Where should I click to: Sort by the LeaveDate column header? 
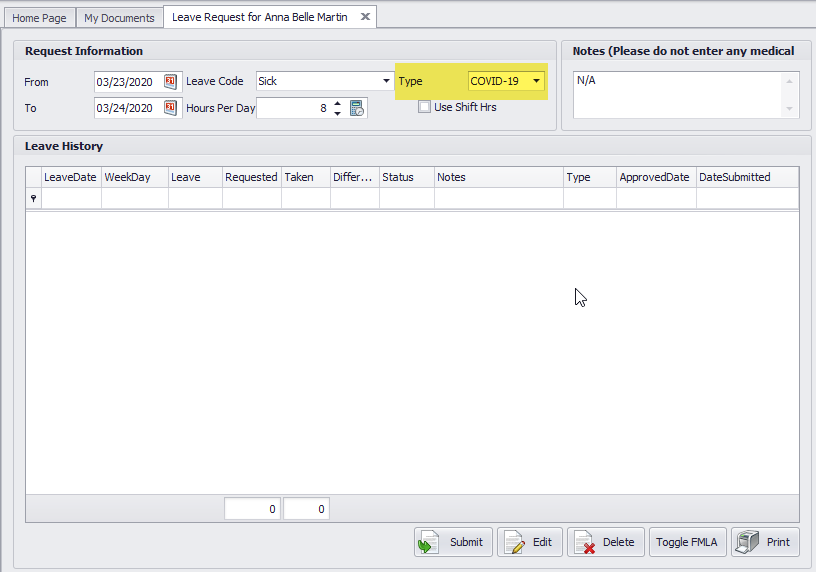(x=71, y=177)
